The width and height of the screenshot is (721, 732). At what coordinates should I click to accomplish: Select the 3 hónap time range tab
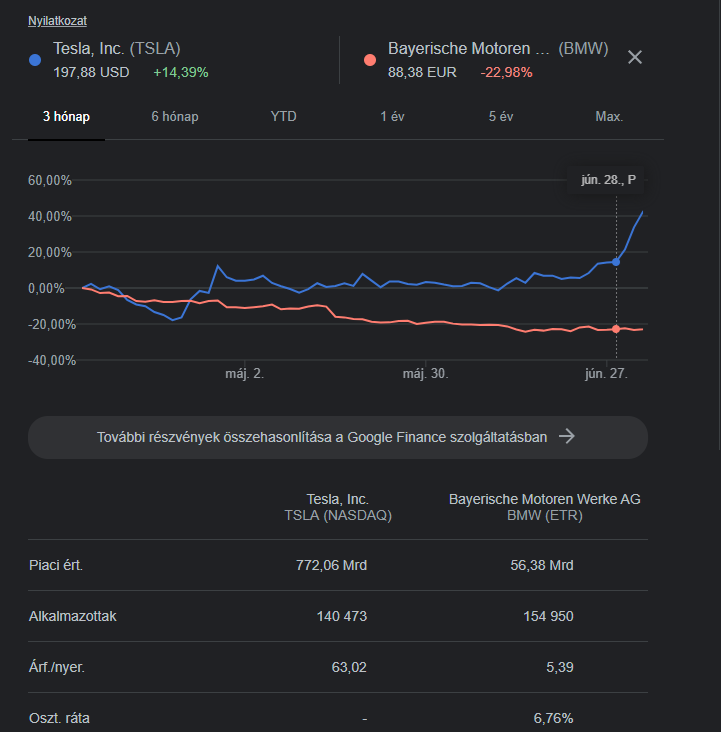tap(66, 117)
